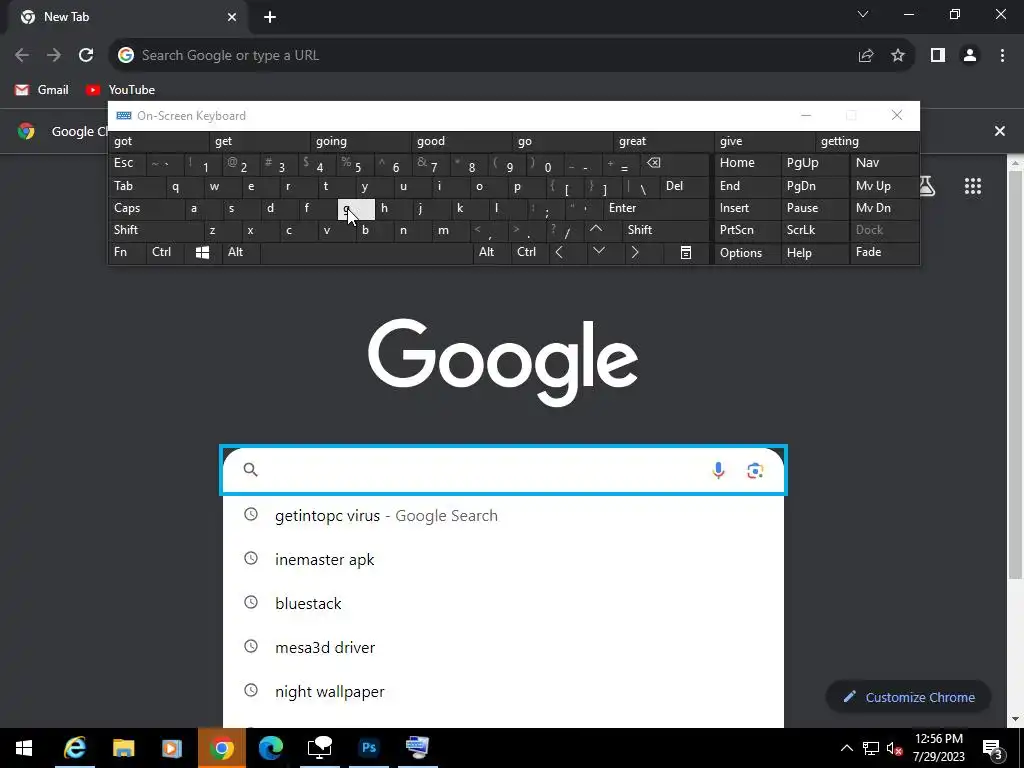The width and height of the screenshot is (1024, 768).
Task: Toggle the right Shift key
Action: (665, 230)
